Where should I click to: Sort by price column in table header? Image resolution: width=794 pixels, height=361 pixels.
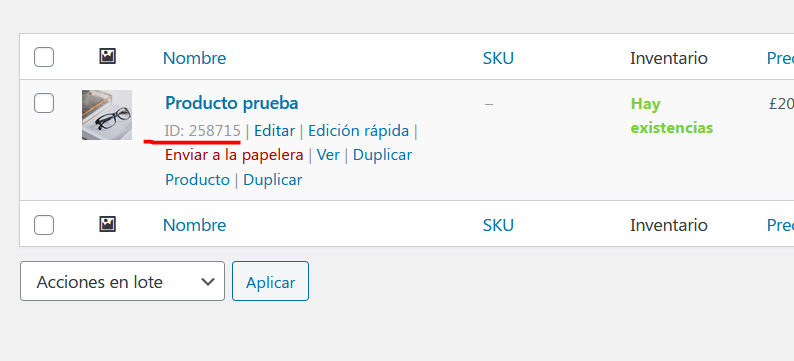click(x=780, y=58)
